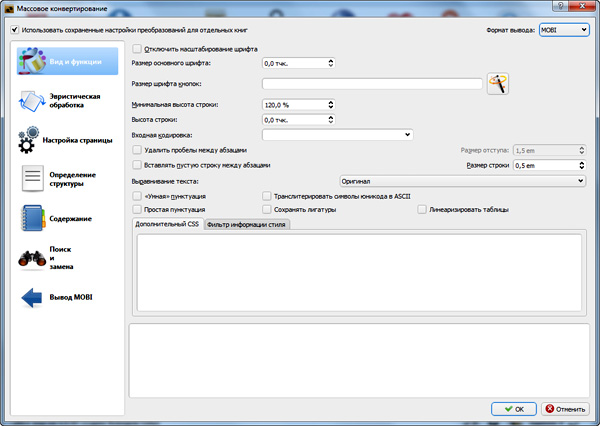Open the Формат вывода MOBI dropdown
The height and width of the screenshot is (426, 600).
[561, 30]
